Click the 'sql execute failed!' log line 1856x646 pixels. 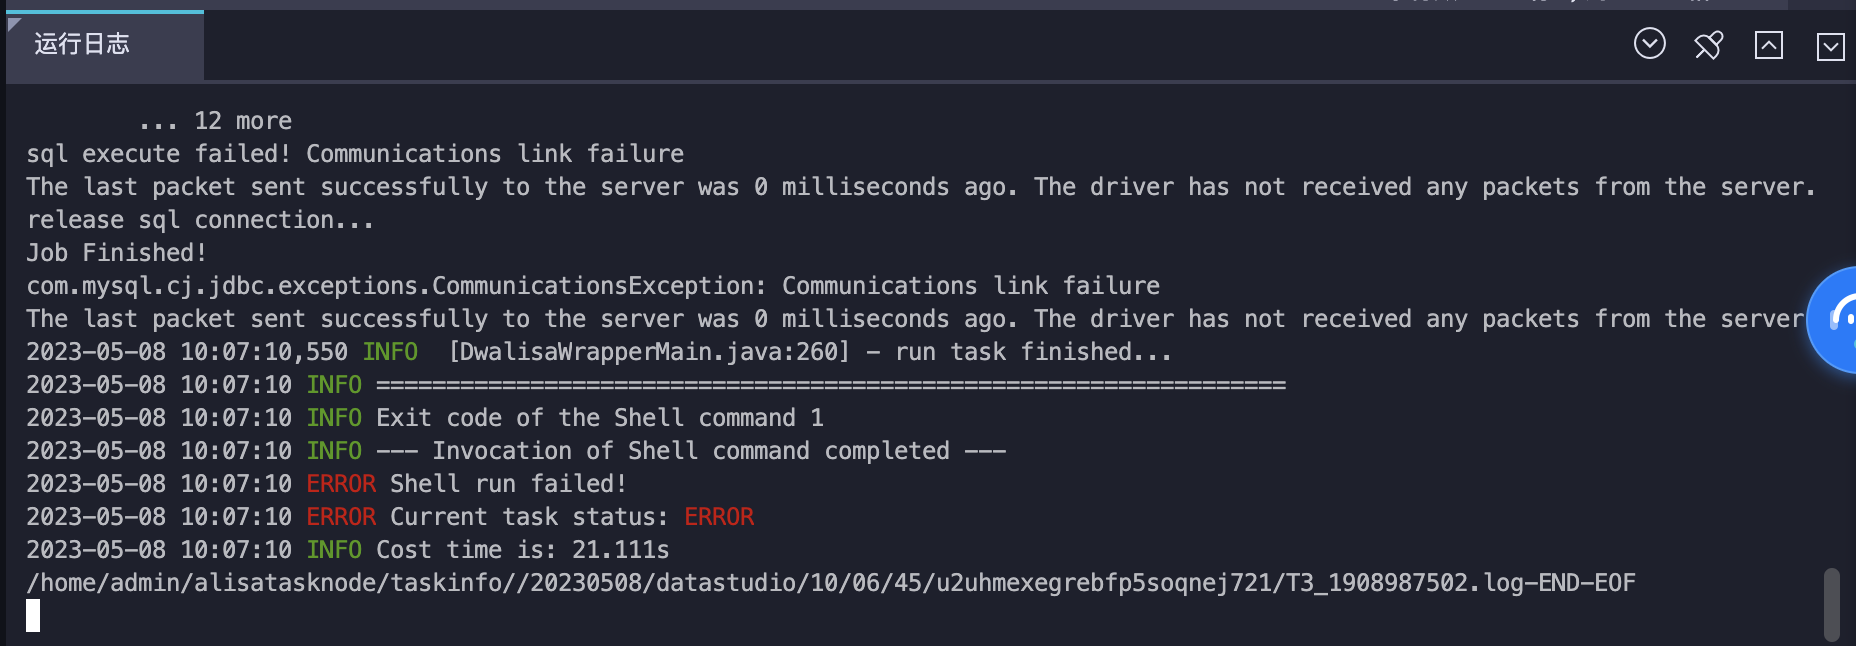(355, 154)
